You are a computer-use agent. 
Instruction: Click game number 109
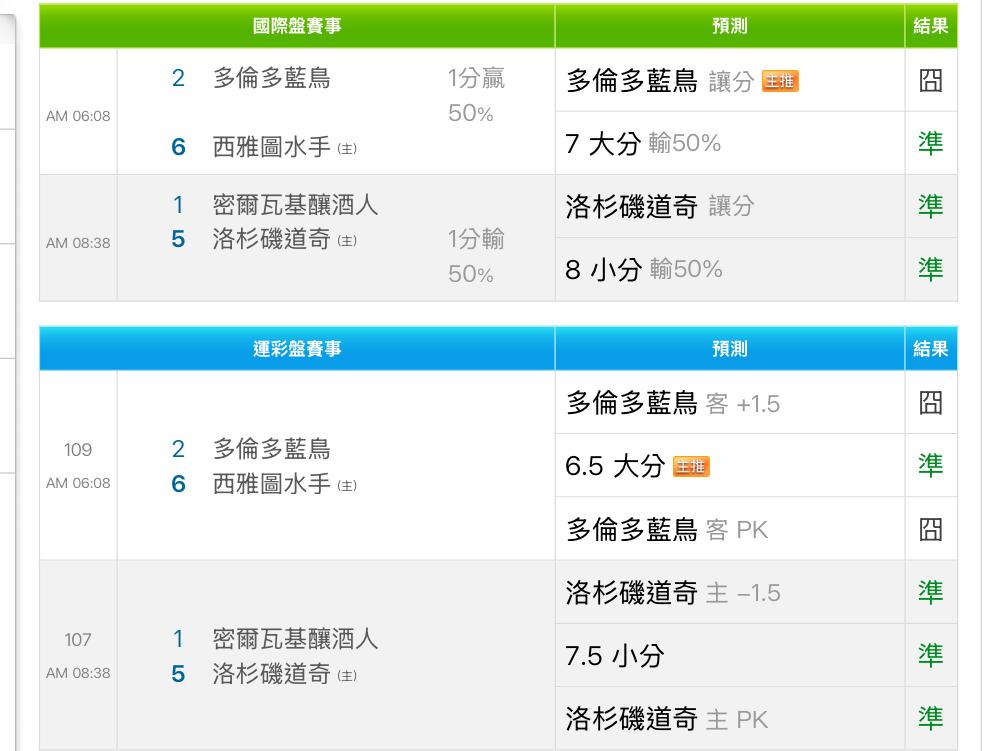pos(78,450)
